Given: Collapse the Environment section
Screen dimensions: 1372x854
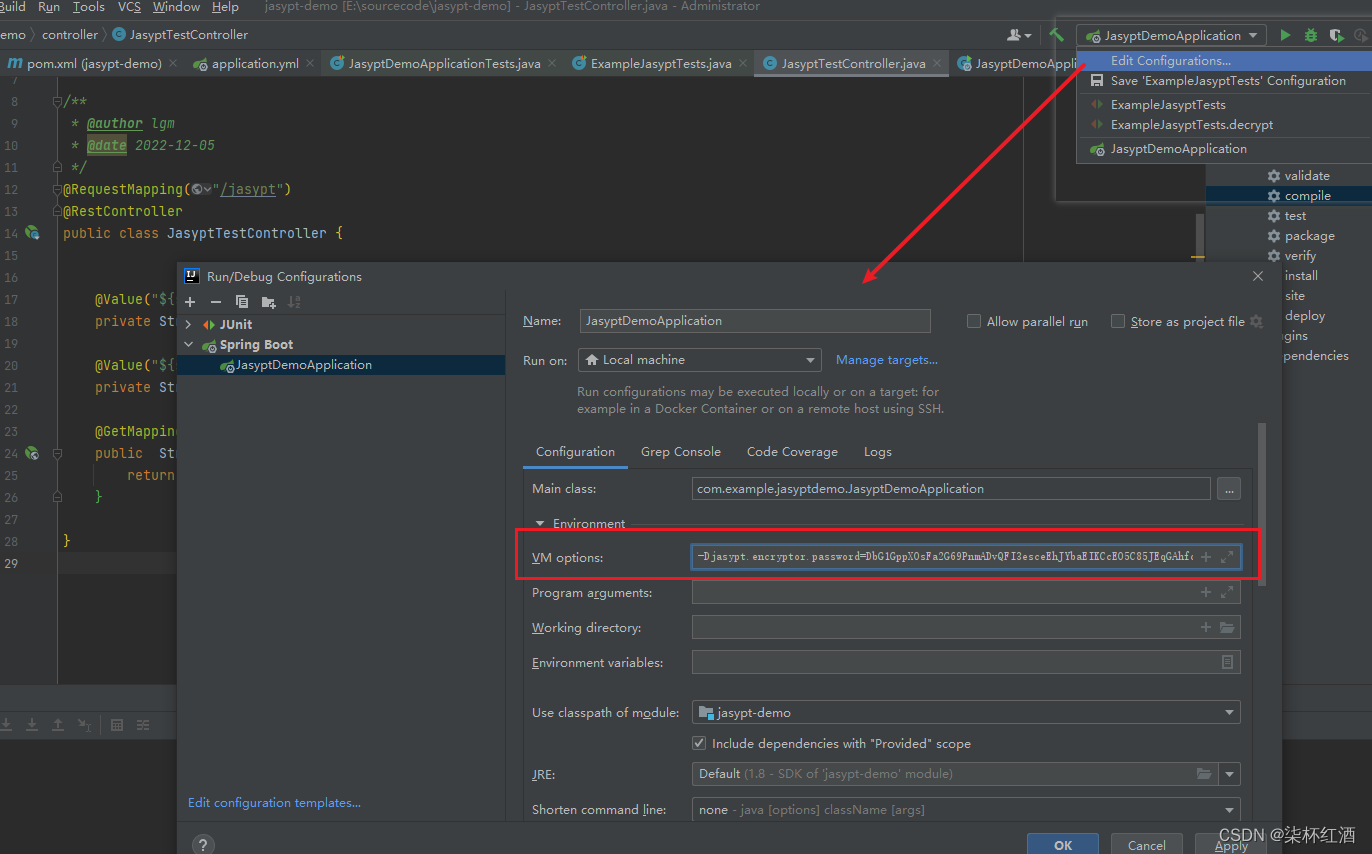Looking at the screenshot, I should (541, 523).
